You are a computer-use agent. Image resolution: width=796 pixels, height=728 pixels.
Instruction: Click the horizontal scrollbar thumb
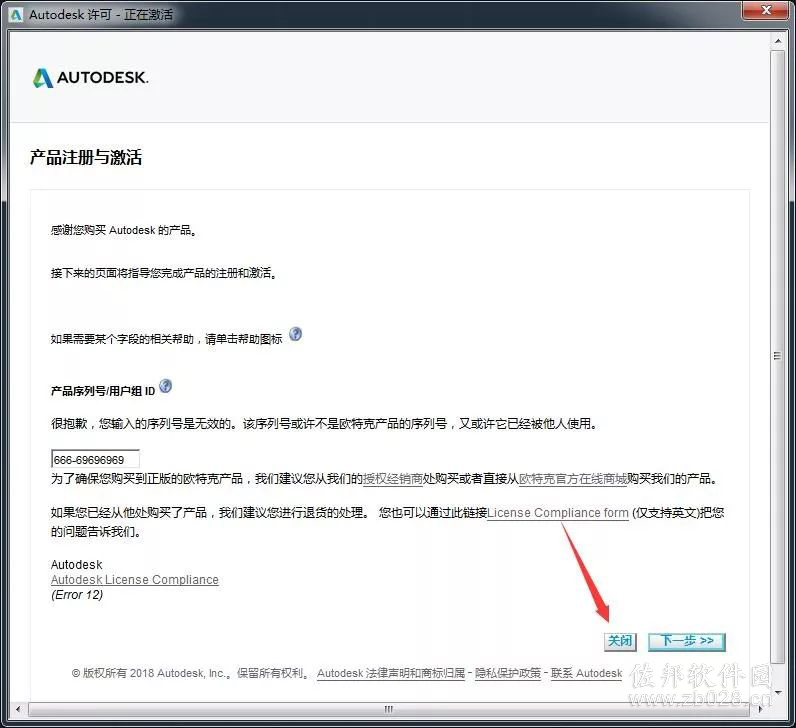(x=389, y=709)
